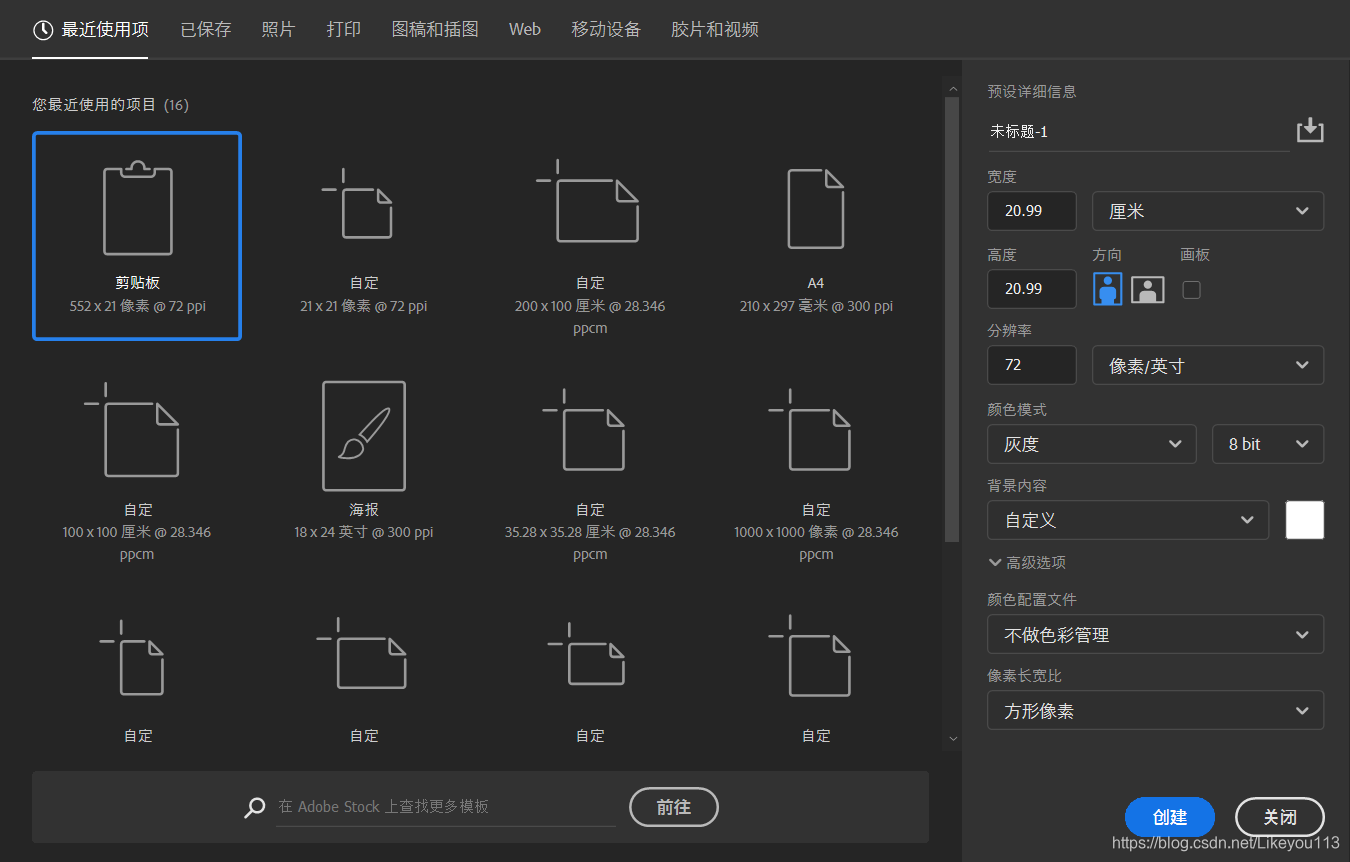
Task: Click the height field showing 20.99
Action: 1032,289
